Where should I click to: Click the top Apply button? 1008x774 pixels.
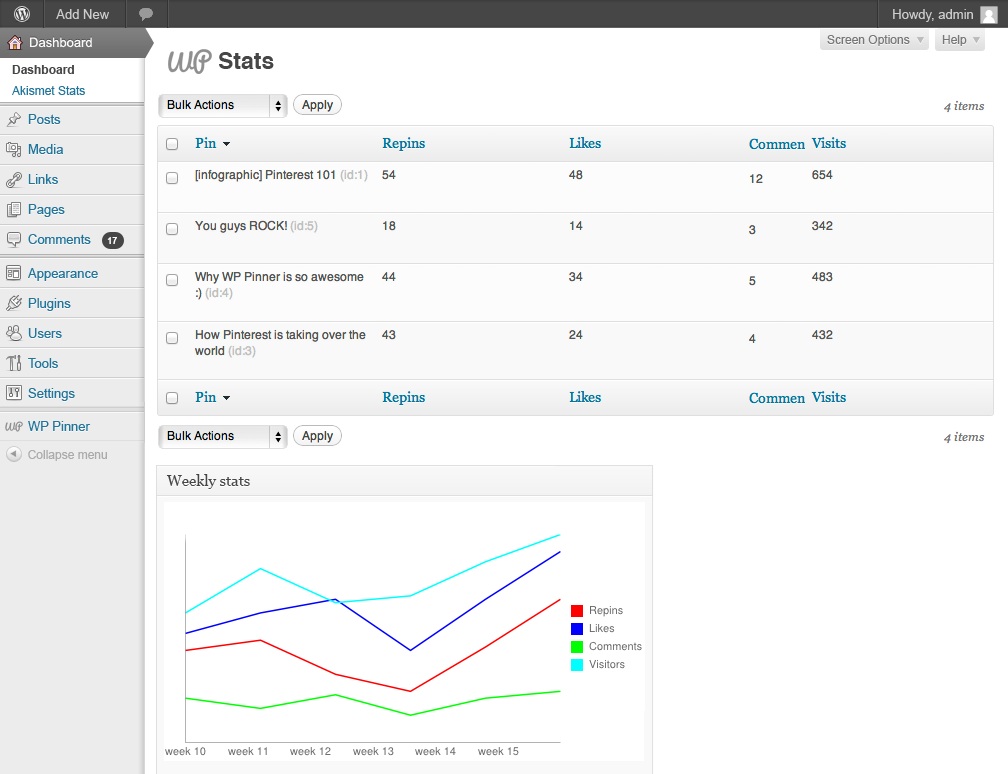pyautogui.click(x=318, y=105)
